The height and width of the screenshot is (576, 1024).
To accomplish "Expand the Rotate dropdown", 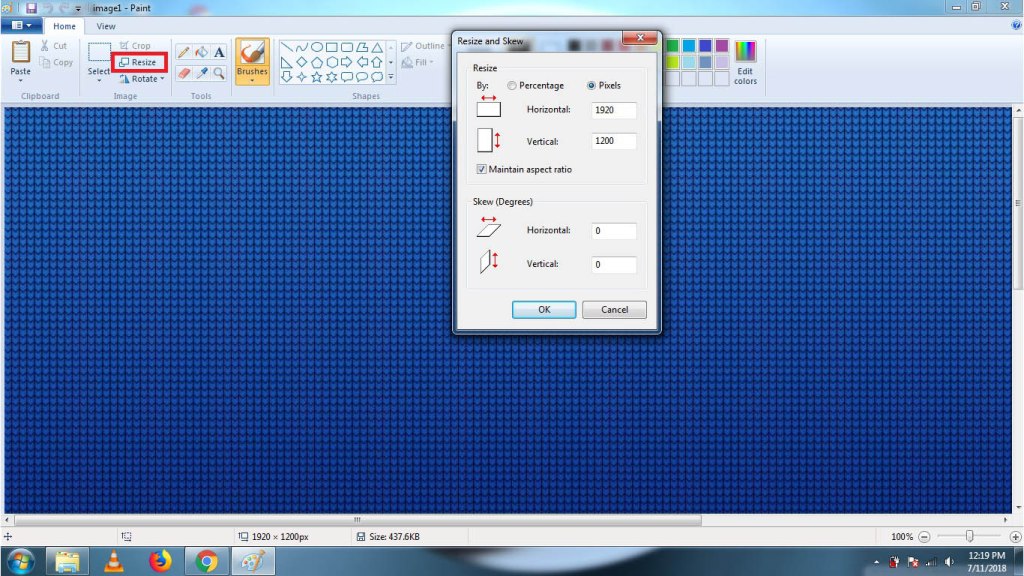I will click(x=163, y=79).
